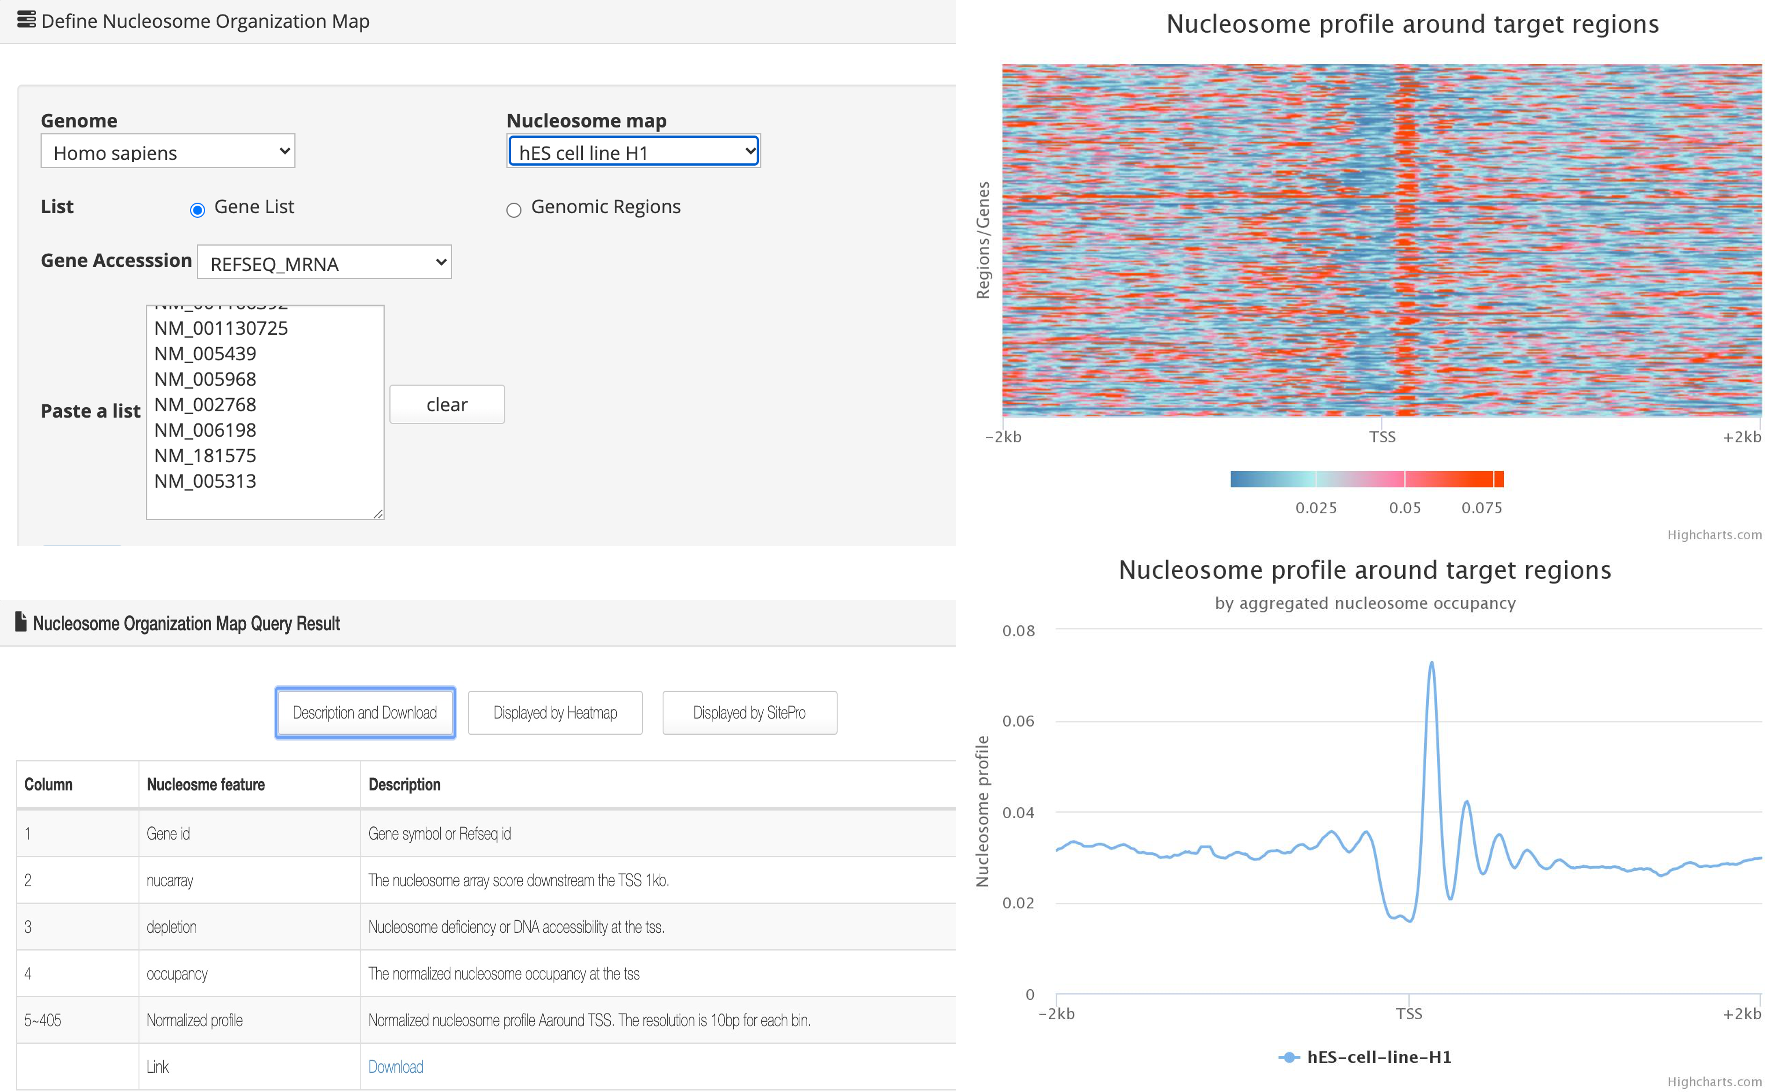Click the hES-cell-line-H1 legend label
1776x1092 pixels.
point(1379,1057)
